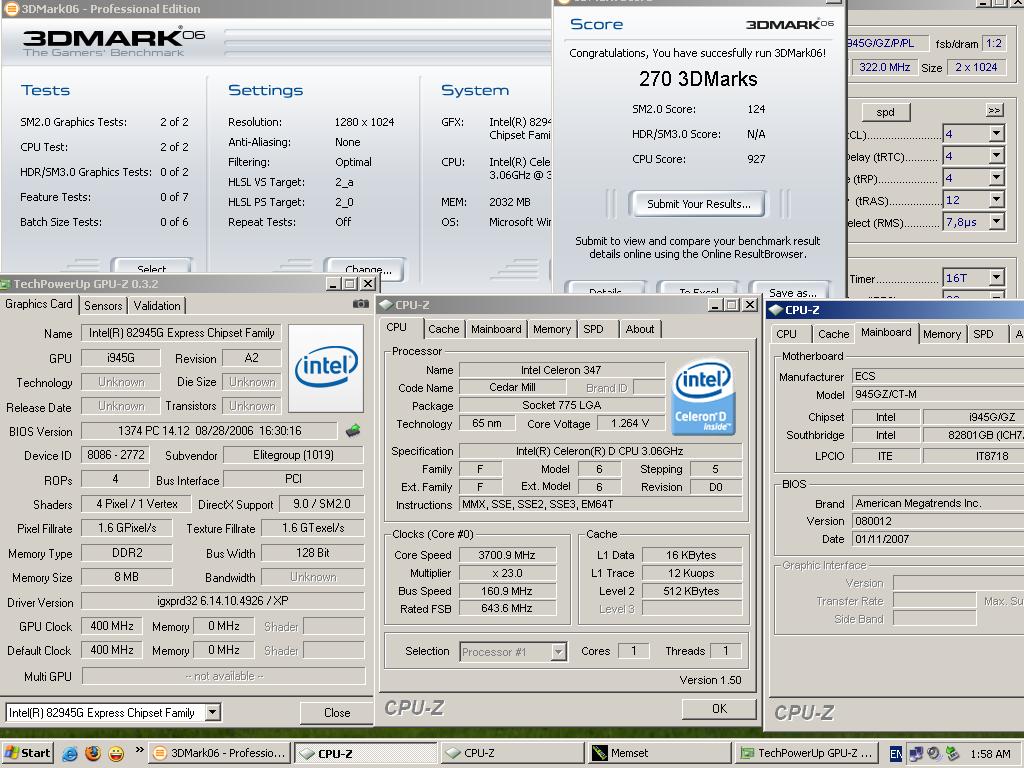Viewport: 1024px width, 768px height.
Task: Click the fsb/dram 1:2 field in Memset
Action: (994, 44)
